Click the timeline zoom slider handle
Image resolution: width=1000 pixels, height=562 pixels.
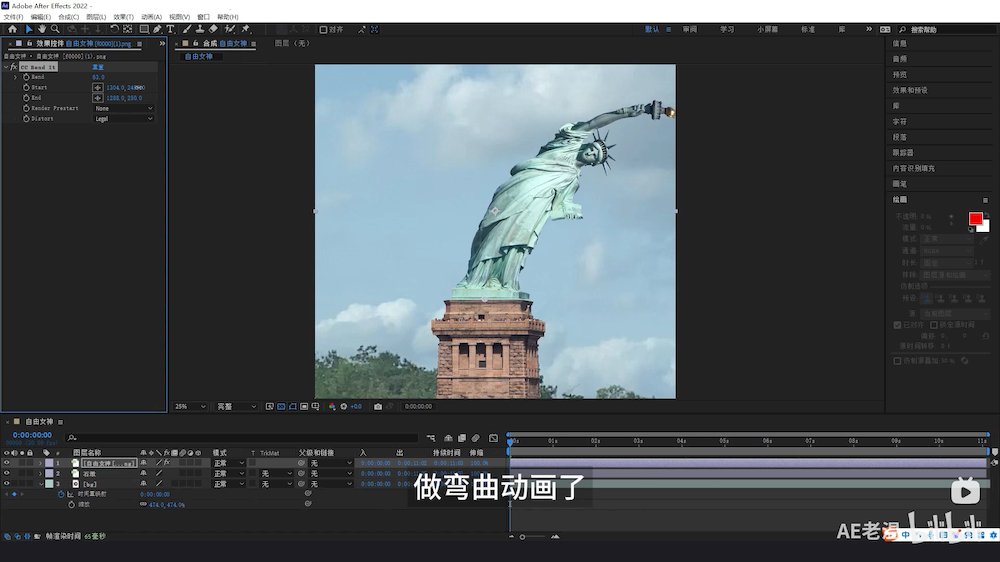(522, 537)
